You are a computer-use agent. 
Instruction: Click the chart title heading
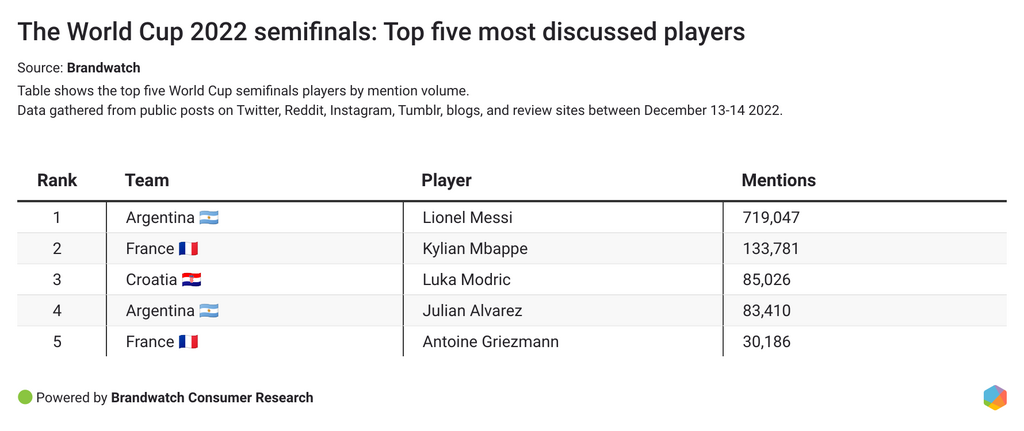381,32
